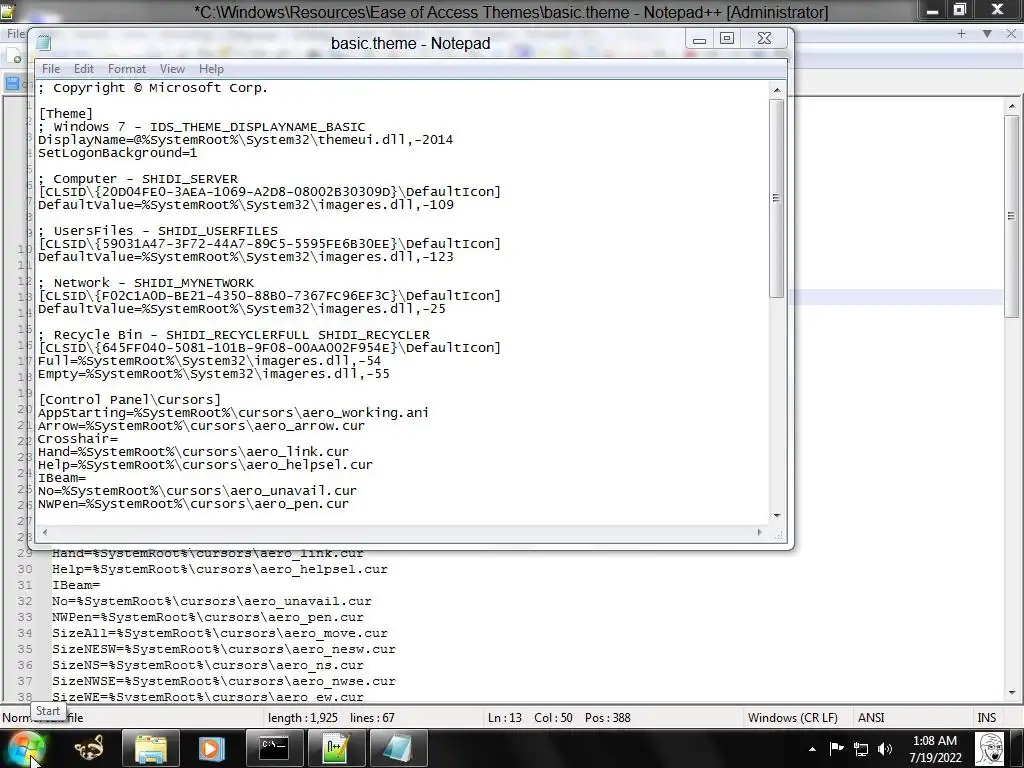
Task: Open Windows Explorer from the taskbar
Action: (x=151, y=748)
